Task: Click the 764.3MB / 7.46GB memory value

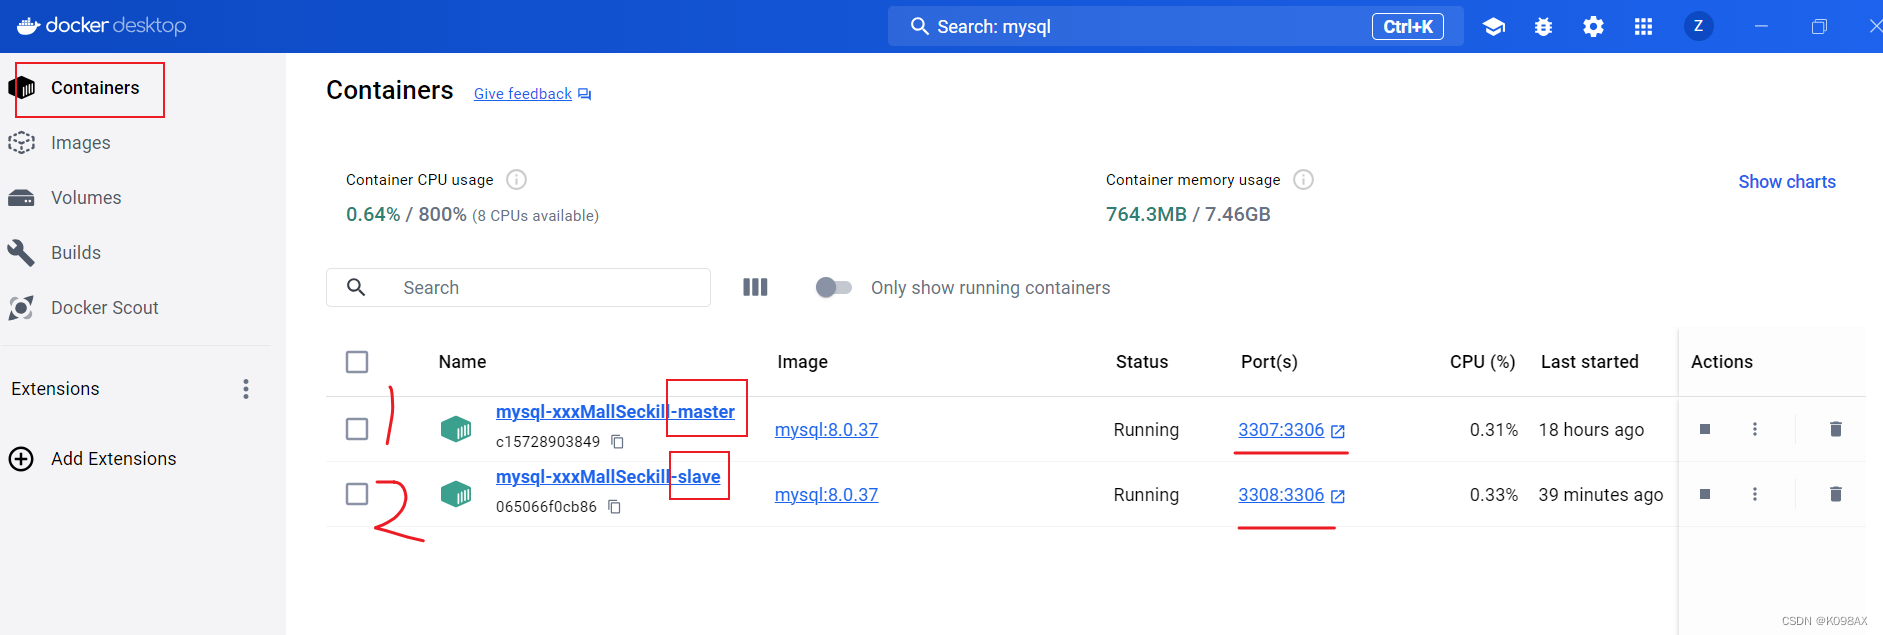Action: [1188, 215]
